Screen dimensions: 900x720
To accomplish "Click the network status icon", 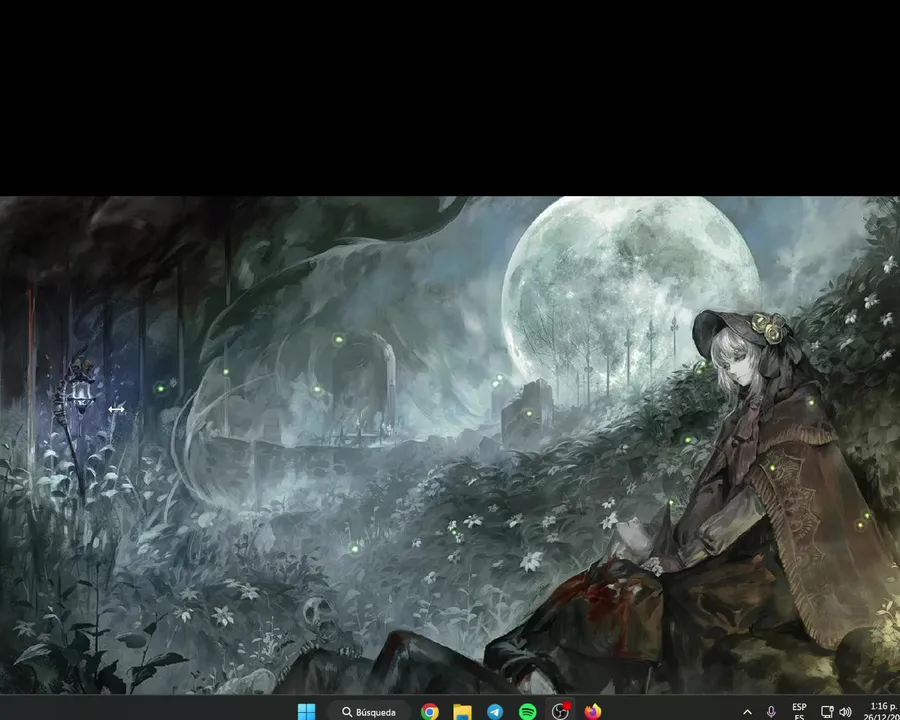I will point(827,712).
